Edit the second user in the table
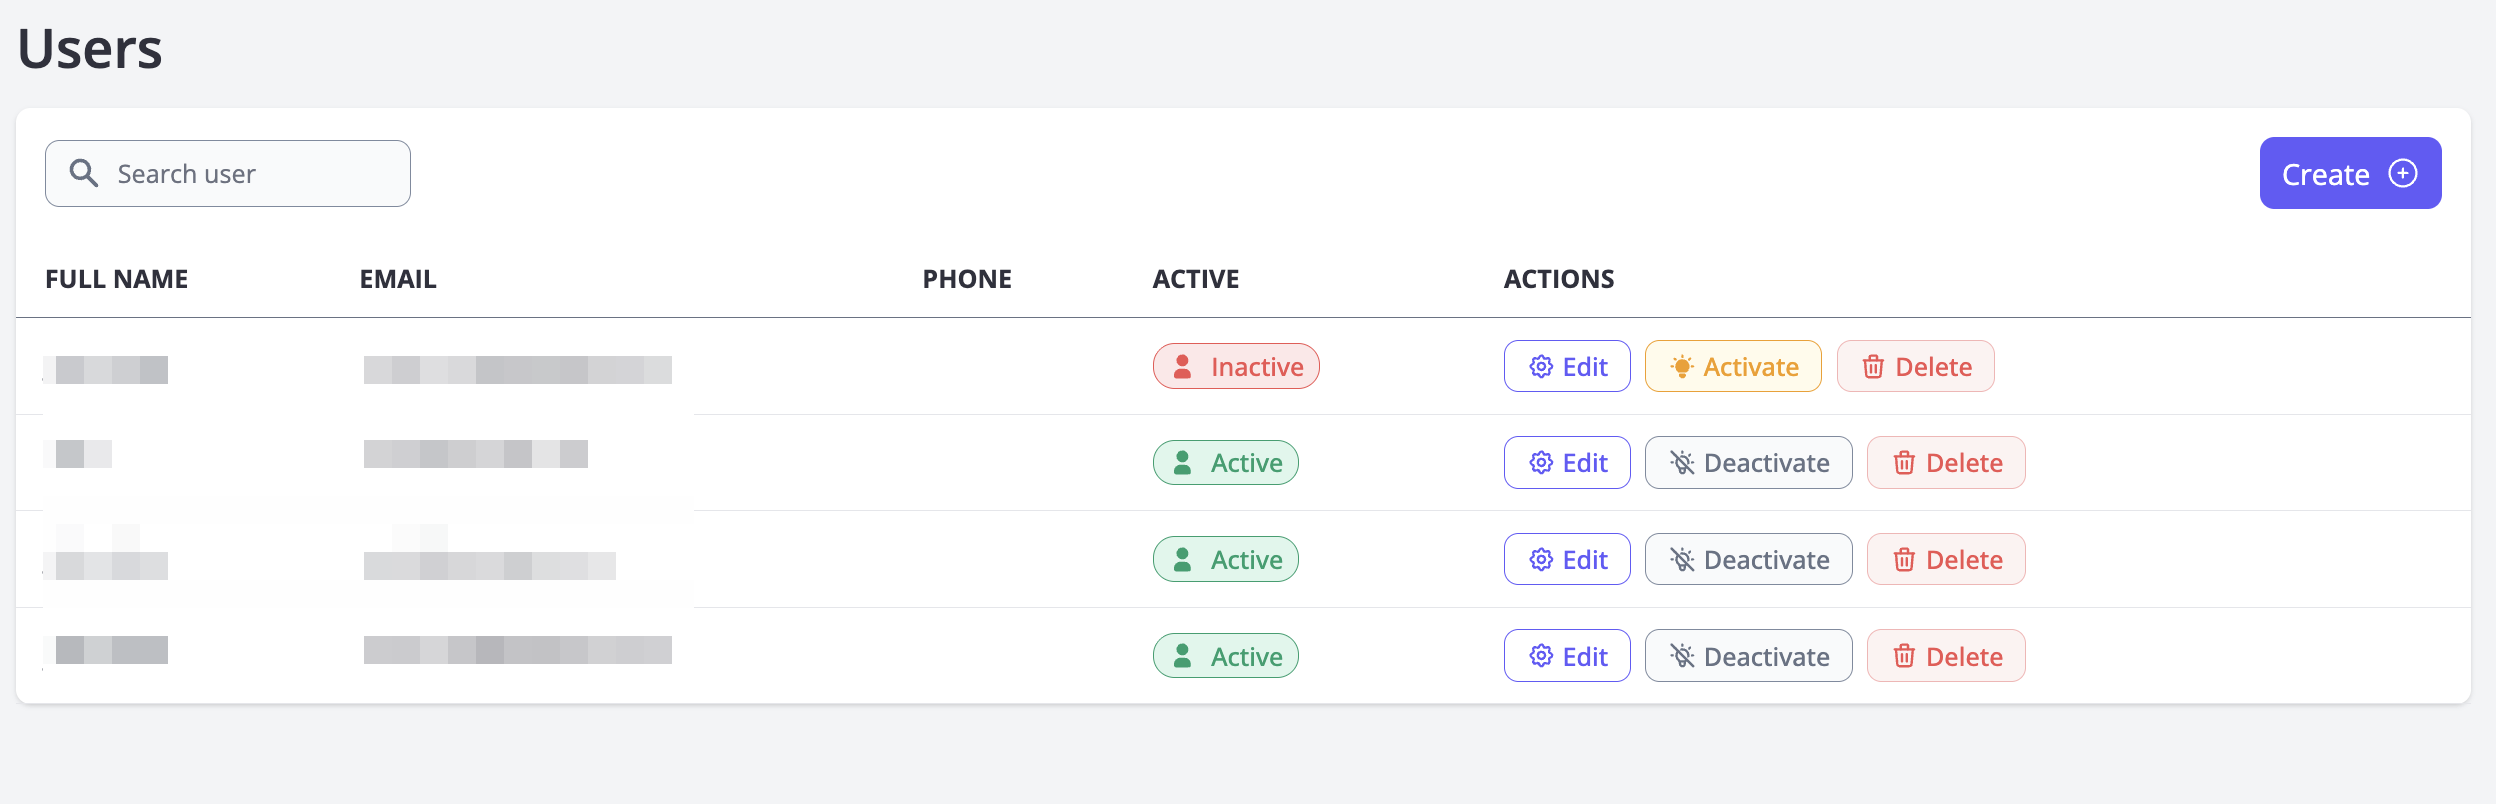This screenshot has width=2496, height=804. (x=1567, y=463)
